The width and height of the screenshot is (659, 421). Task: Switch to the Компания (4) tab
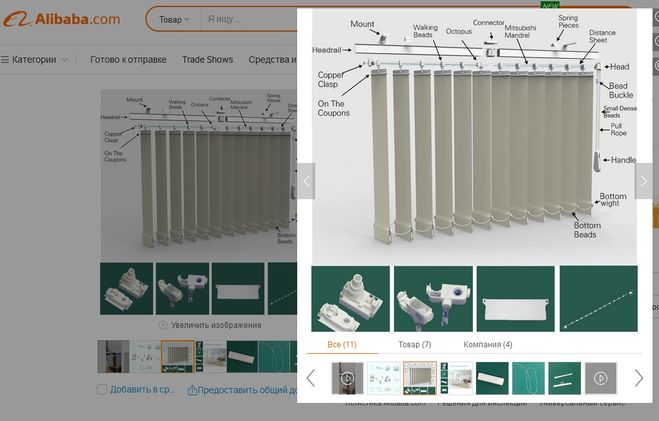click(488, 344)
